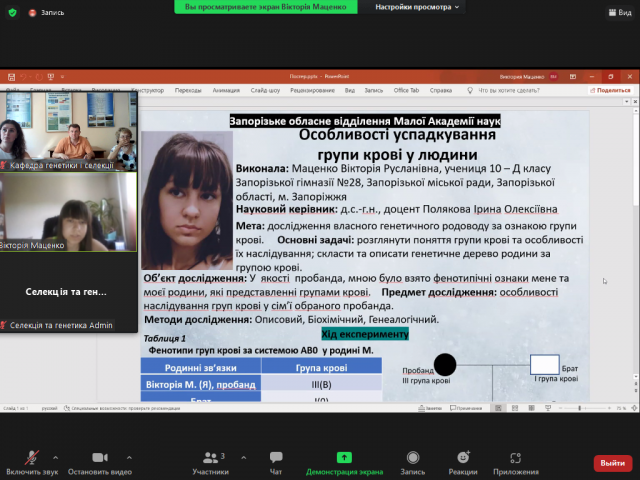
Task: Switch layout with the Вид view button
Action: tap(619, 12)
